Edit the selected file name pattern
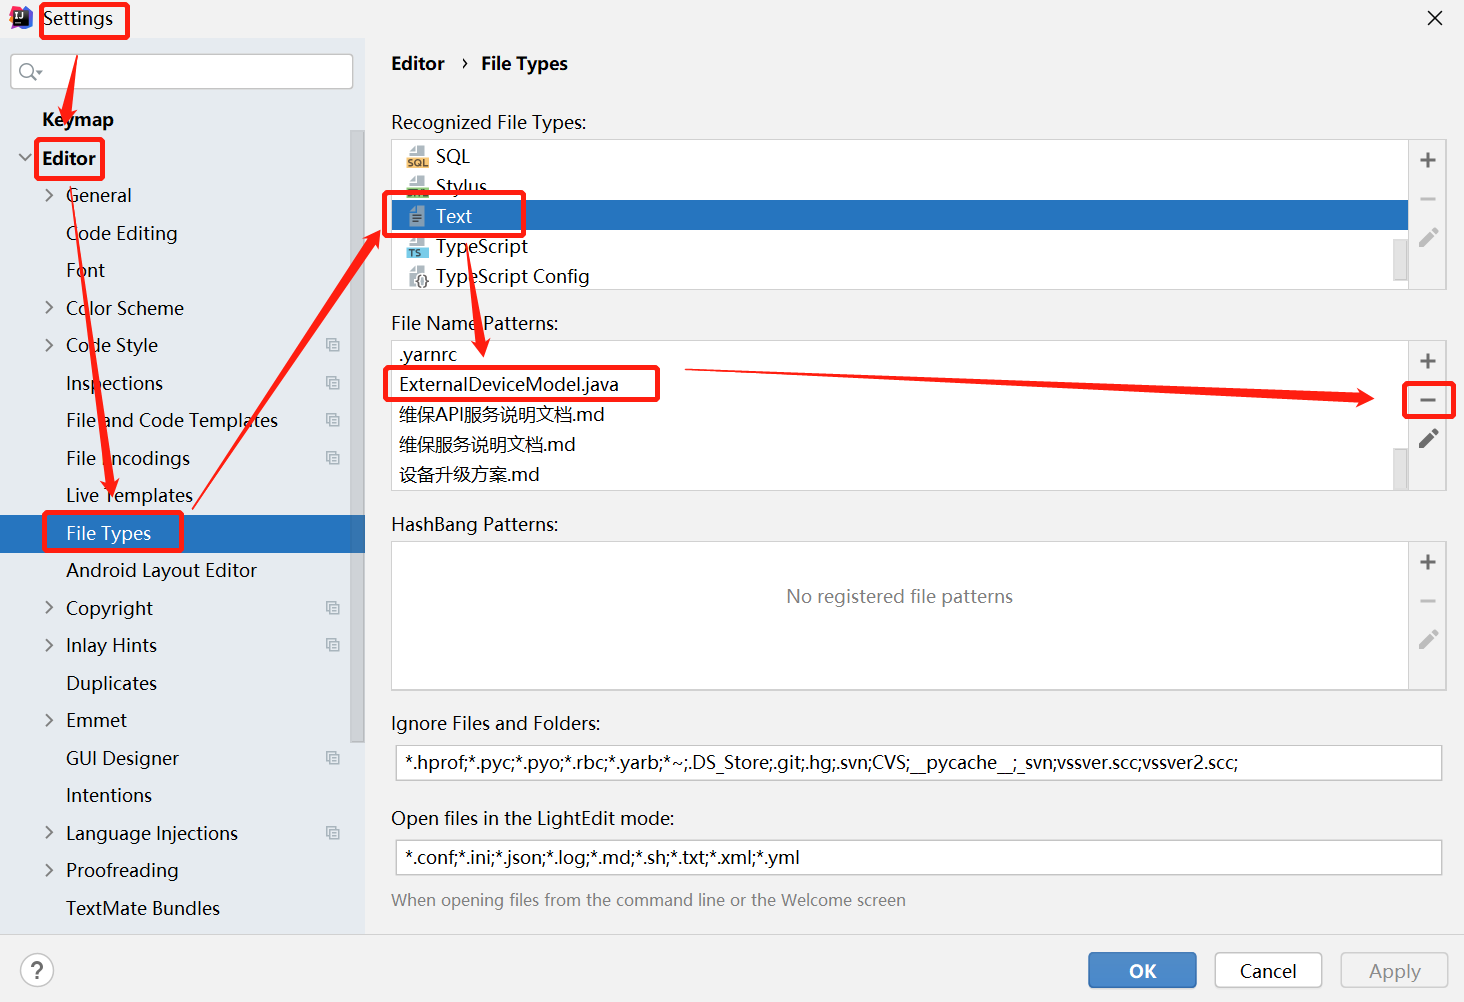Screen dimensions: 1464x1002 click(1428, 438)
